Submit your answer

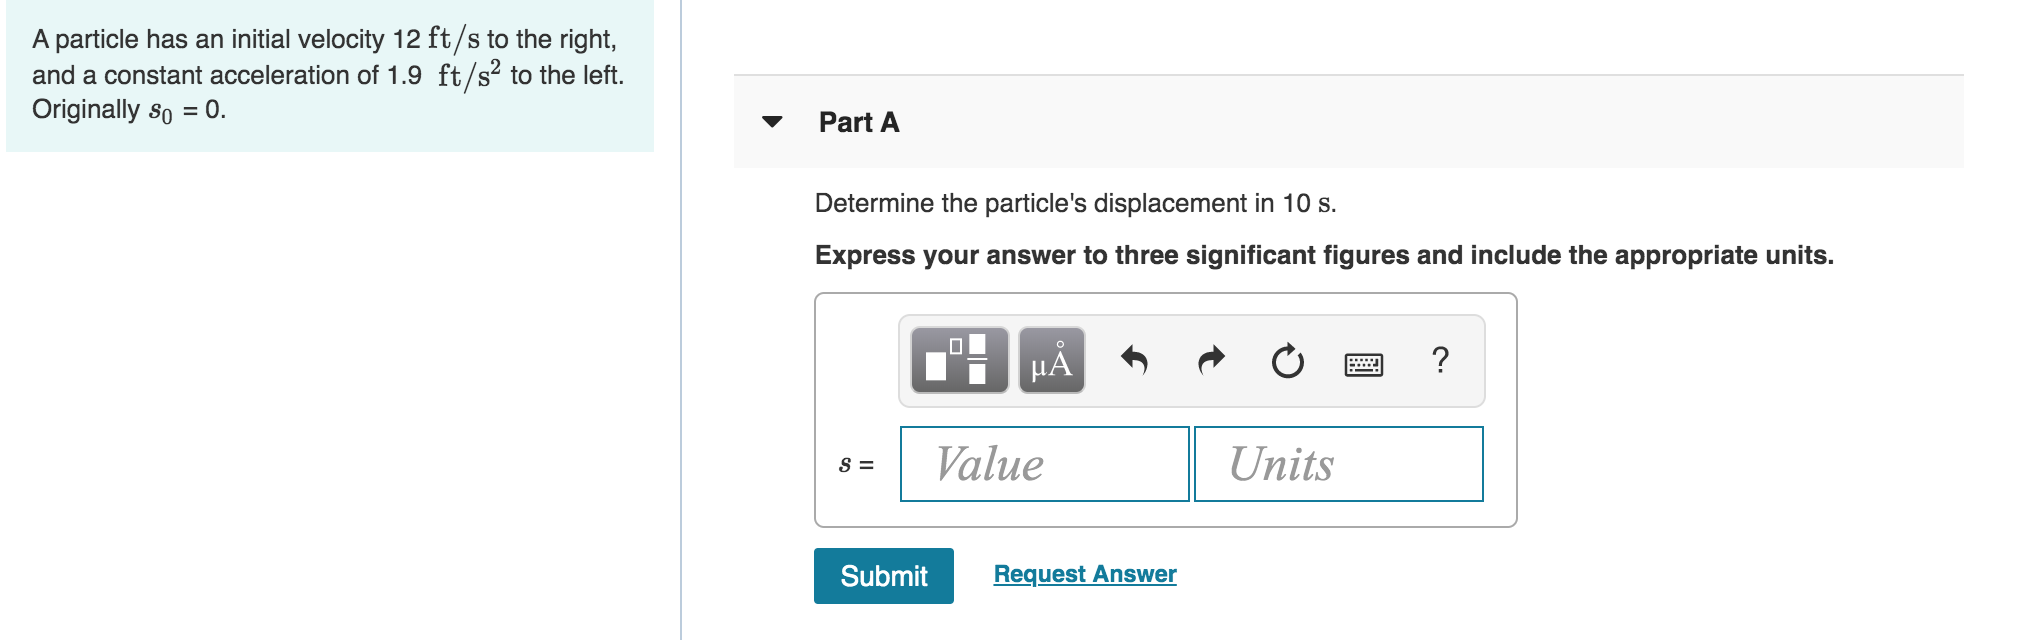click(883, 576)
